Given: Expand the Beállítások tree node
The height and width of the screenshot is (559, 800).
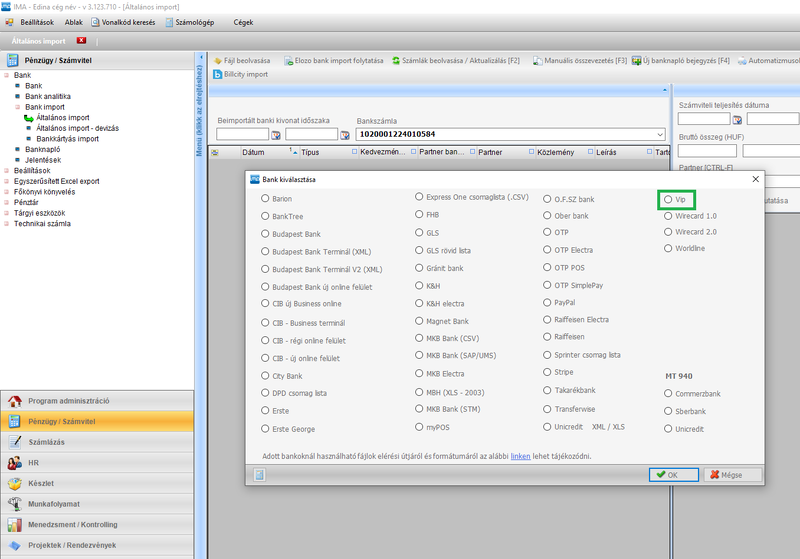Looking at the screenshot, I should pyautogui.click(x=6, y=171).
